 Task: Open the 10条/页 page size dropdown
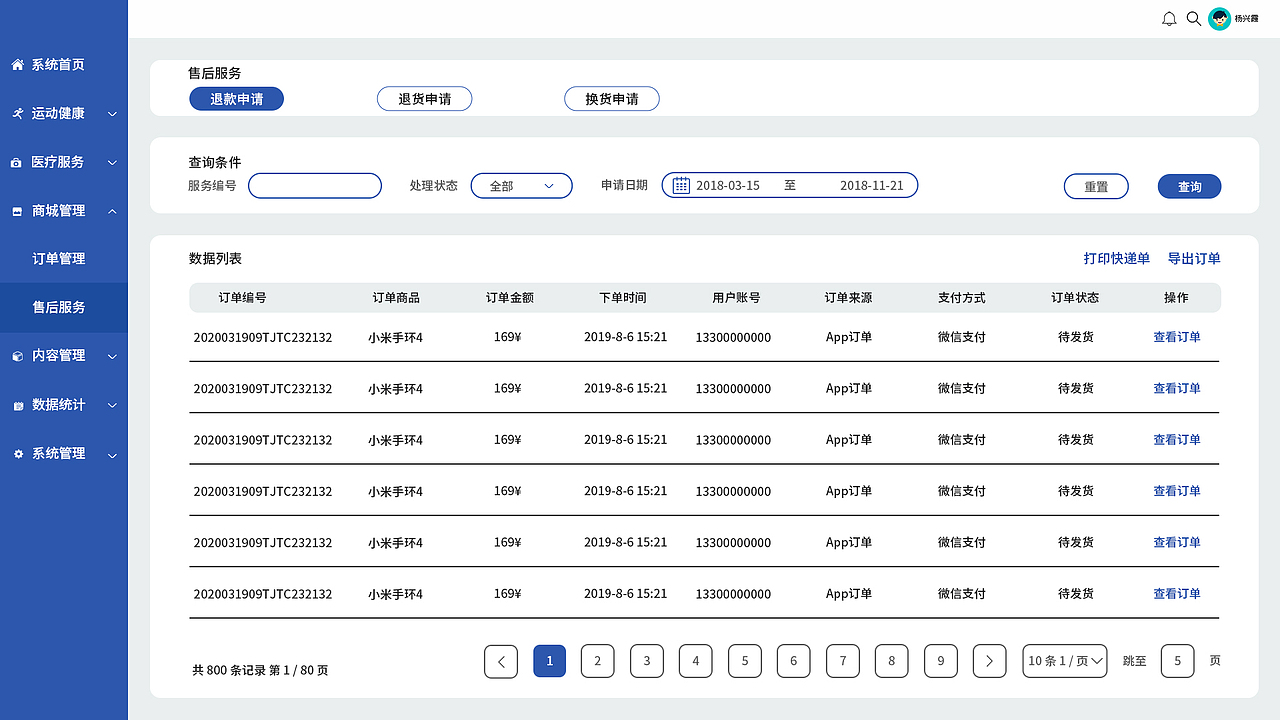(1064, 661)
